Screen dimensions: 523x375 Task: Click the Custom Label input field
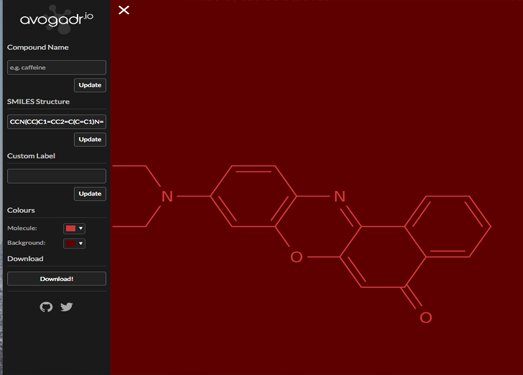pyautogui.click(x=57, y=176)
